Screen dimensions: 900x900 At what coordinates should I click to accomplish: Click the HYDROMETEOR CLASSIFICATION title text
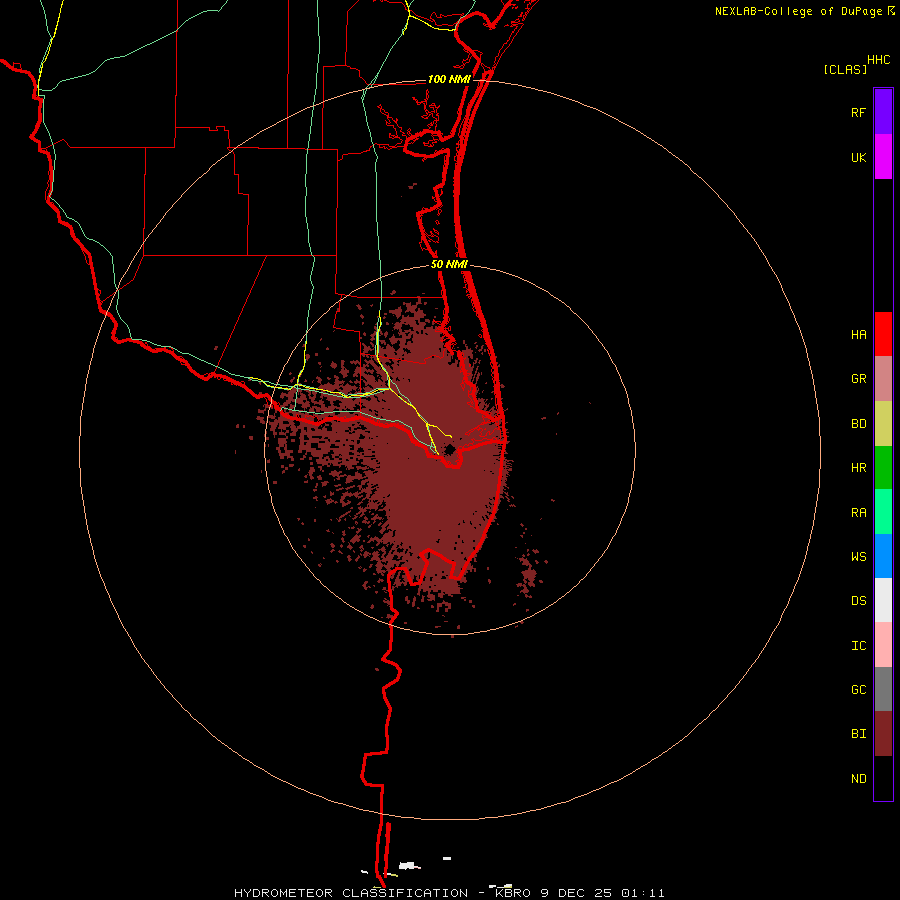click(351, 893)
